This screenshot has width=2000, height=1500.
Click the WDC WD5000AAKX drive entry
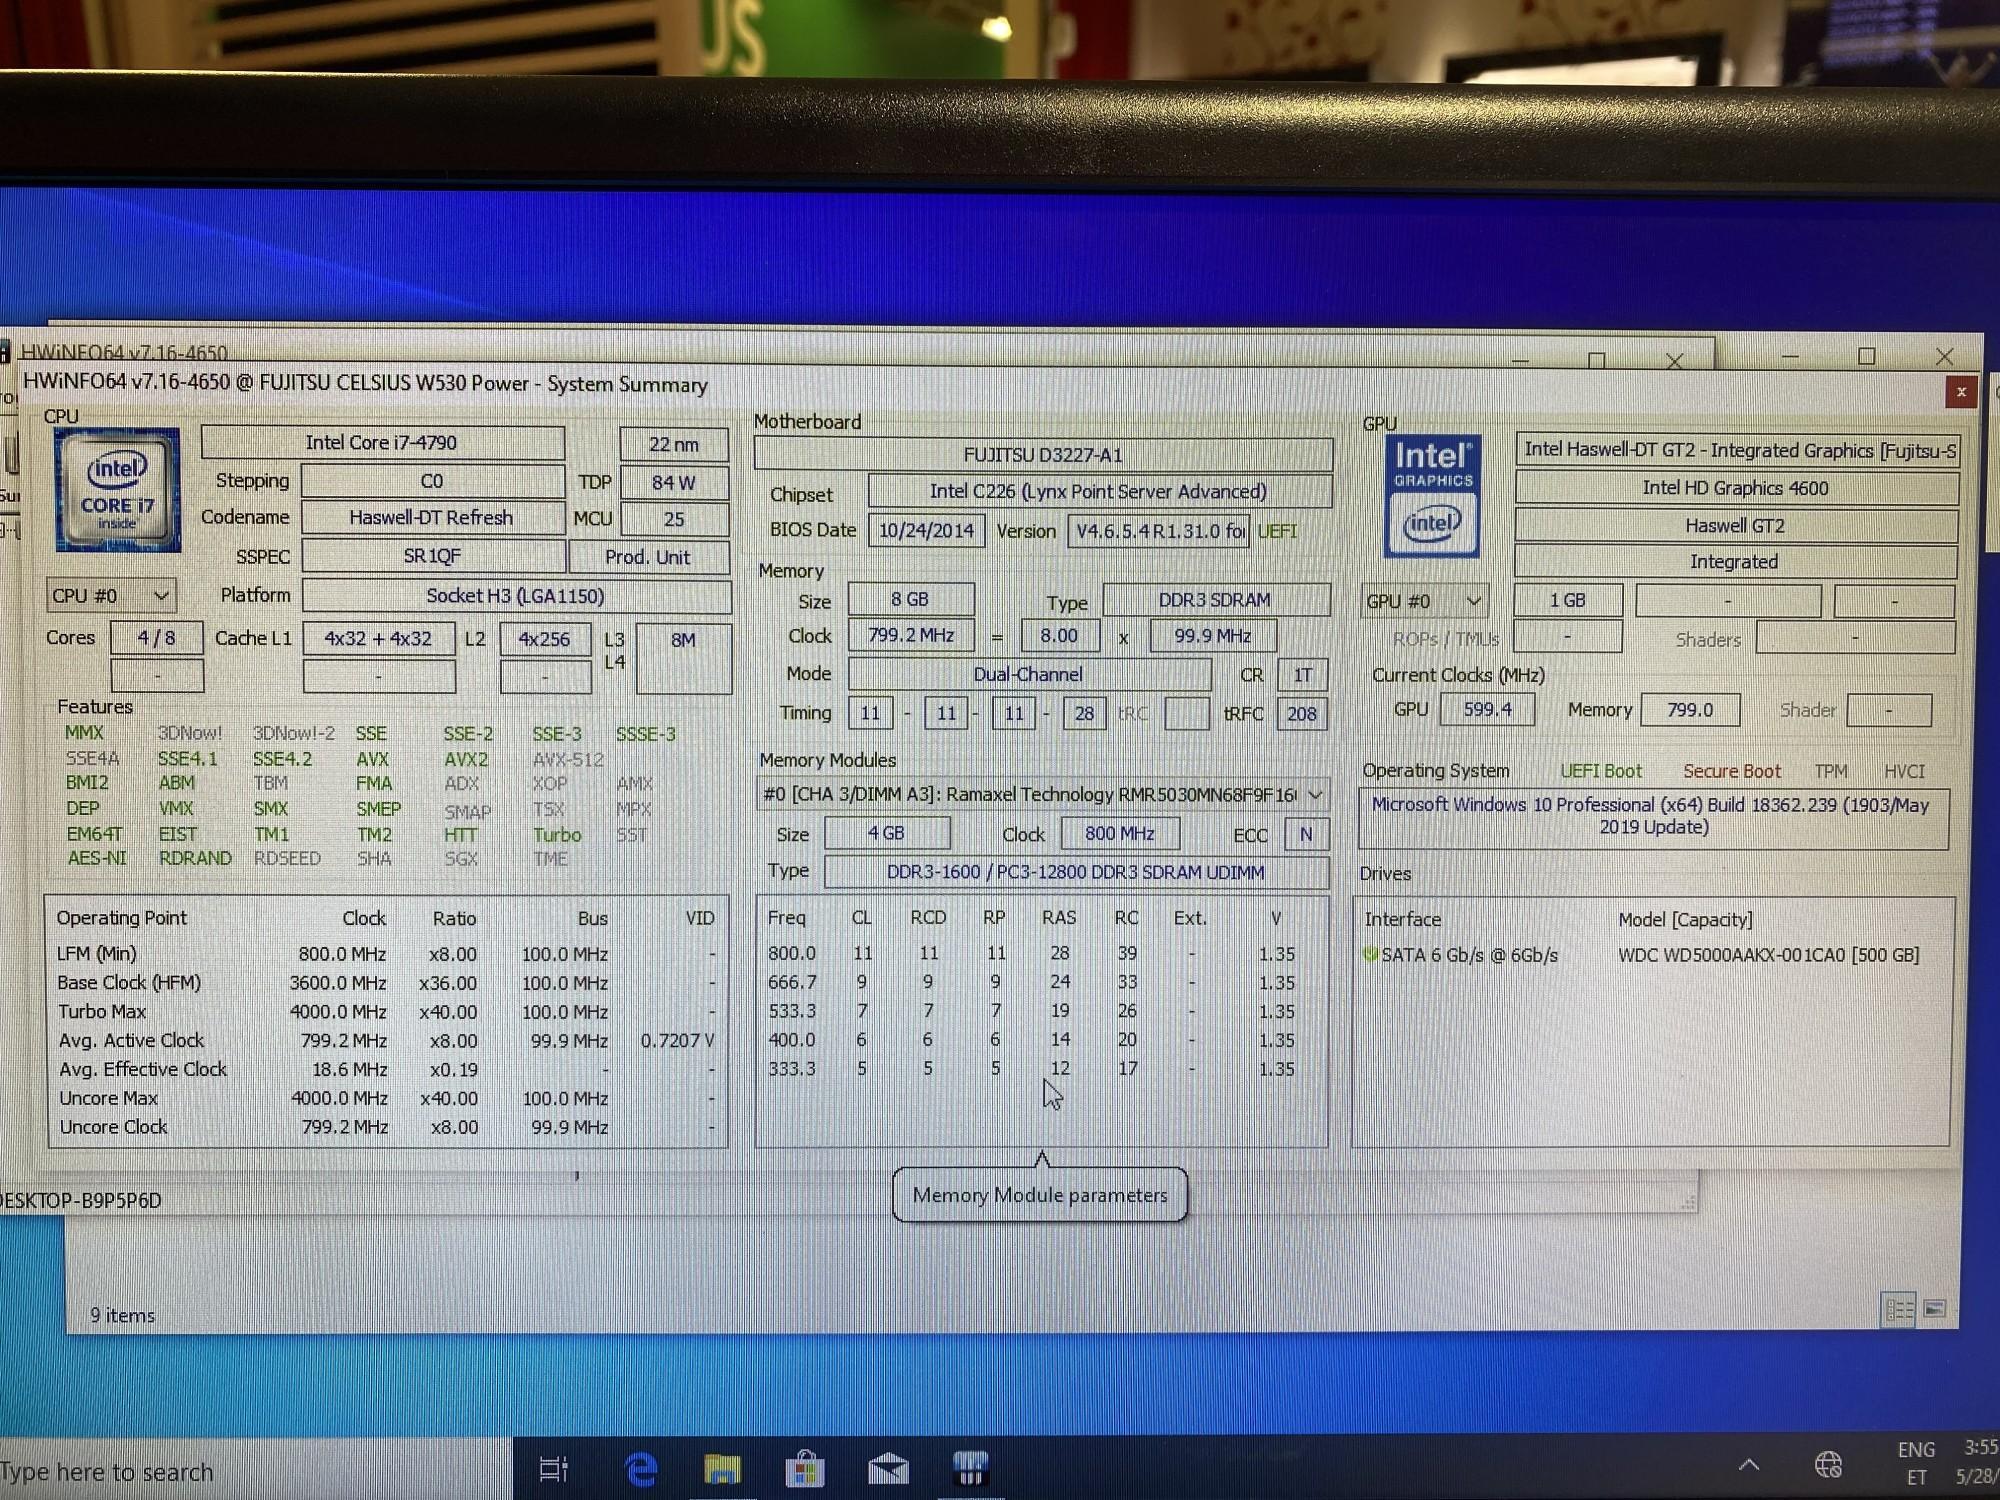pyautogui.click(x=1768, y=955)
